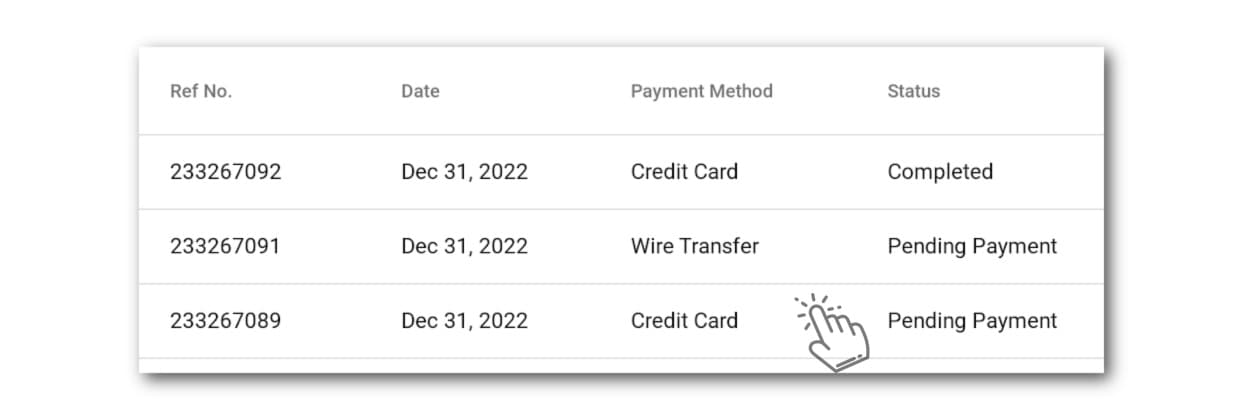Click the Status column header
The width and height of the screenshot is (1244, 420).
click(x=914, y=91)
